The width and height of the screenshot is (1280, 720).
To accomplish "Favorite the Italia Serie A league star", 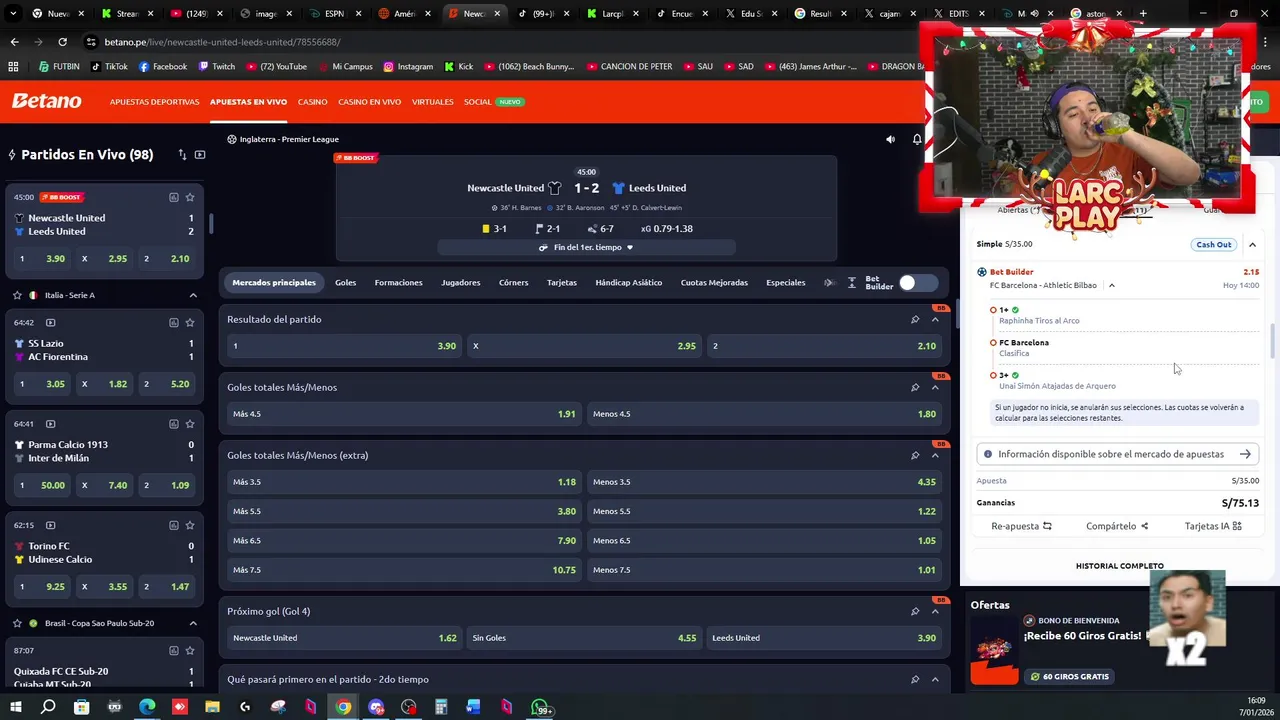I will pos(17,295).
